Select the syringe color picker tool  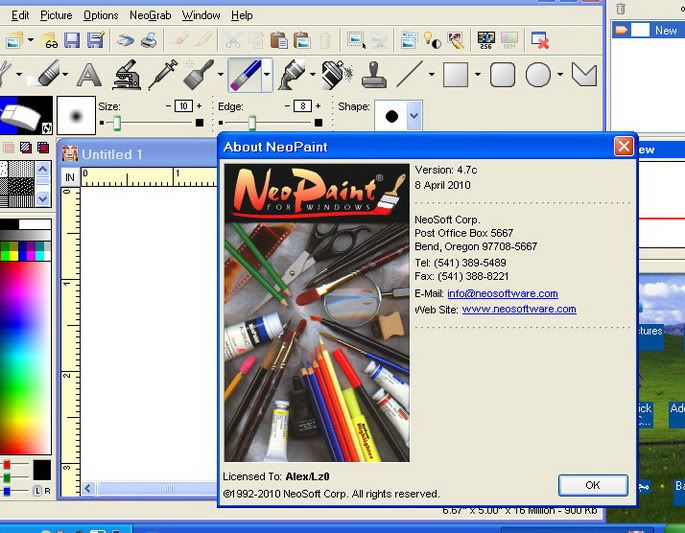click(163, 75)
